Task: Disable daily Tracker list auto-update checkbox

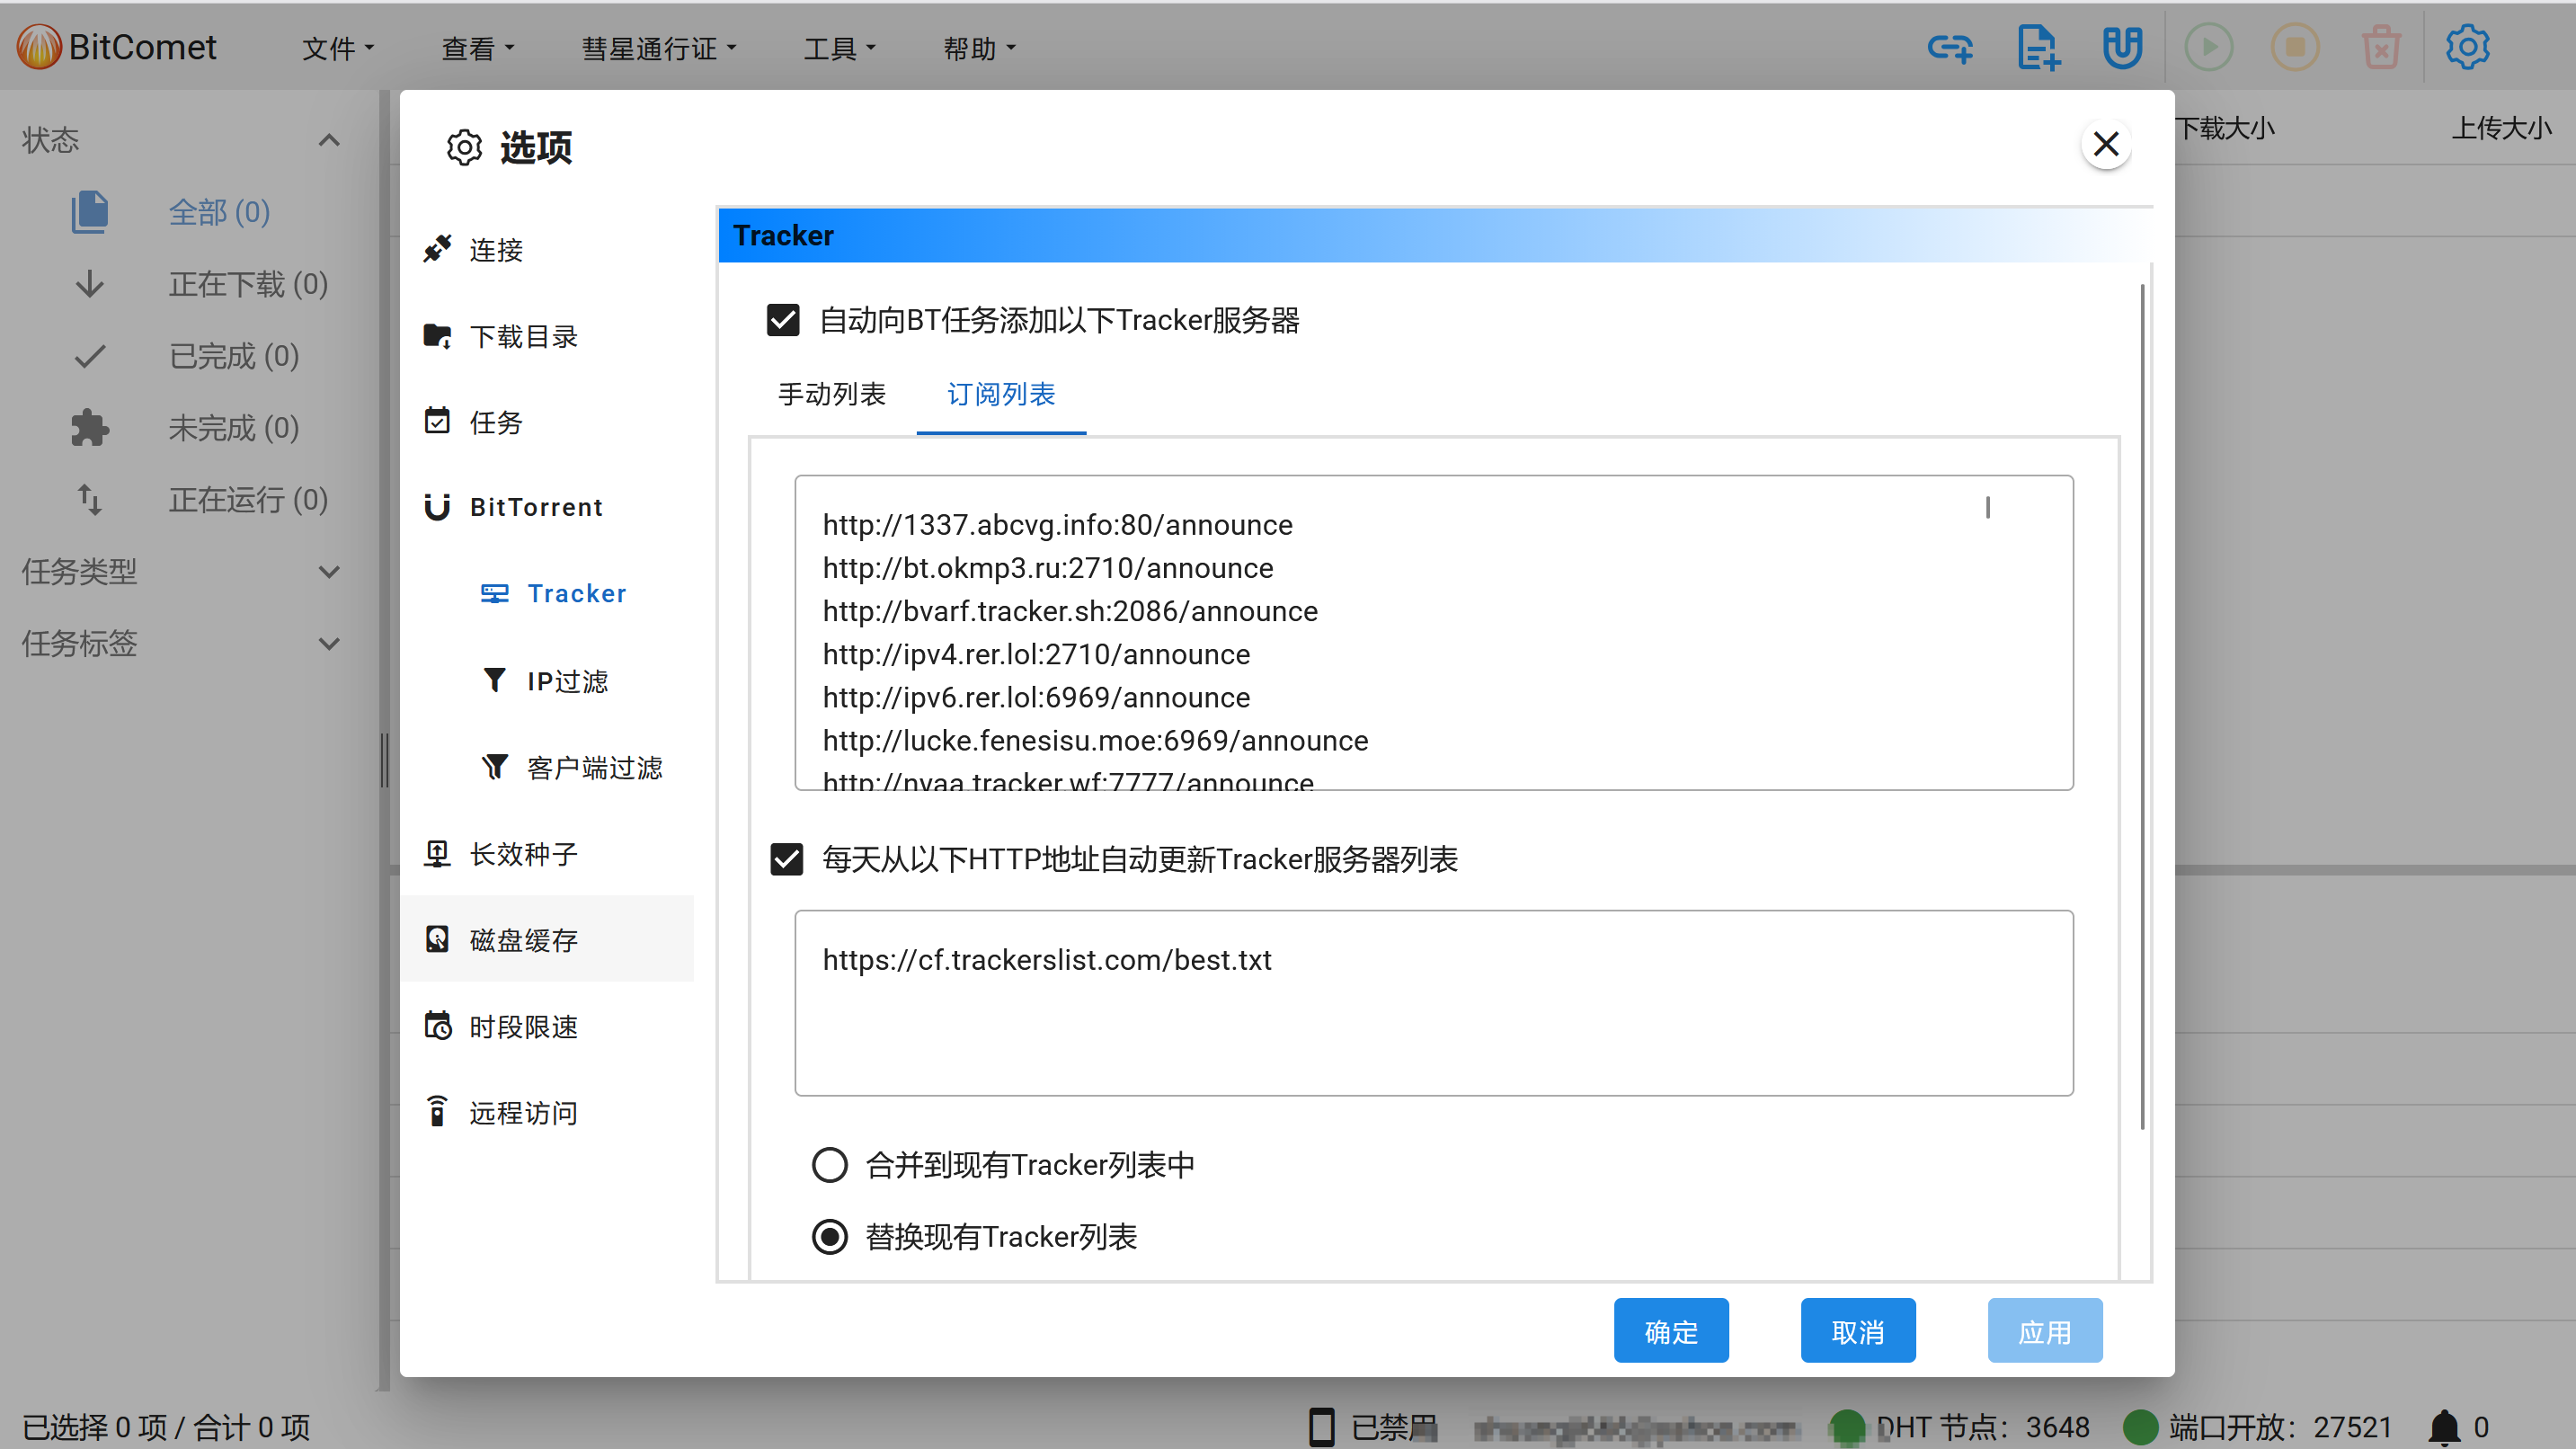Action: pos(786,859)
